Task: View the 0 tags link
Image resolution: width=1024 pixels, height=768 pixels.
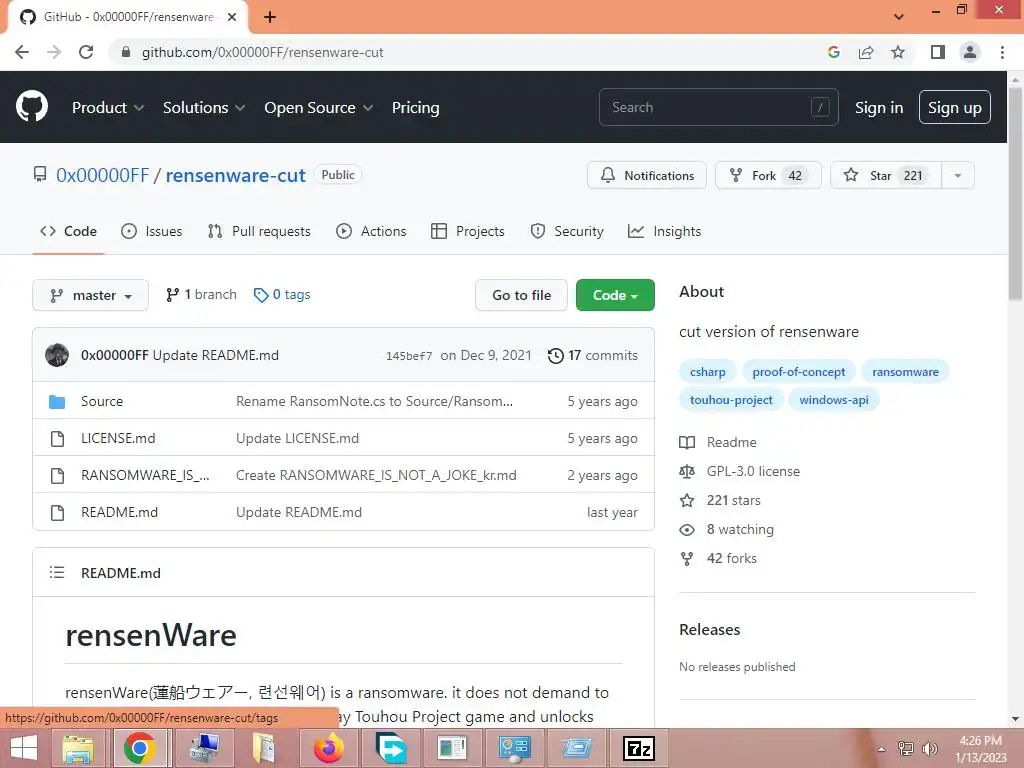Action: point(282,295)
